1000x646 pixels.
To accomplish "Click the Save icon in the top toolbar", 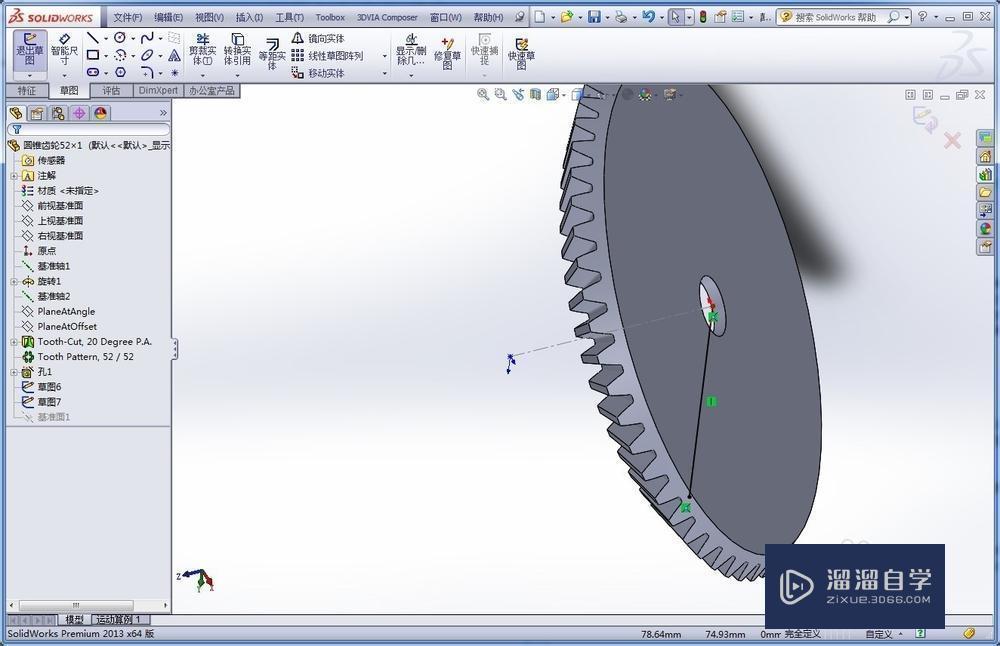I will (594, 17).
